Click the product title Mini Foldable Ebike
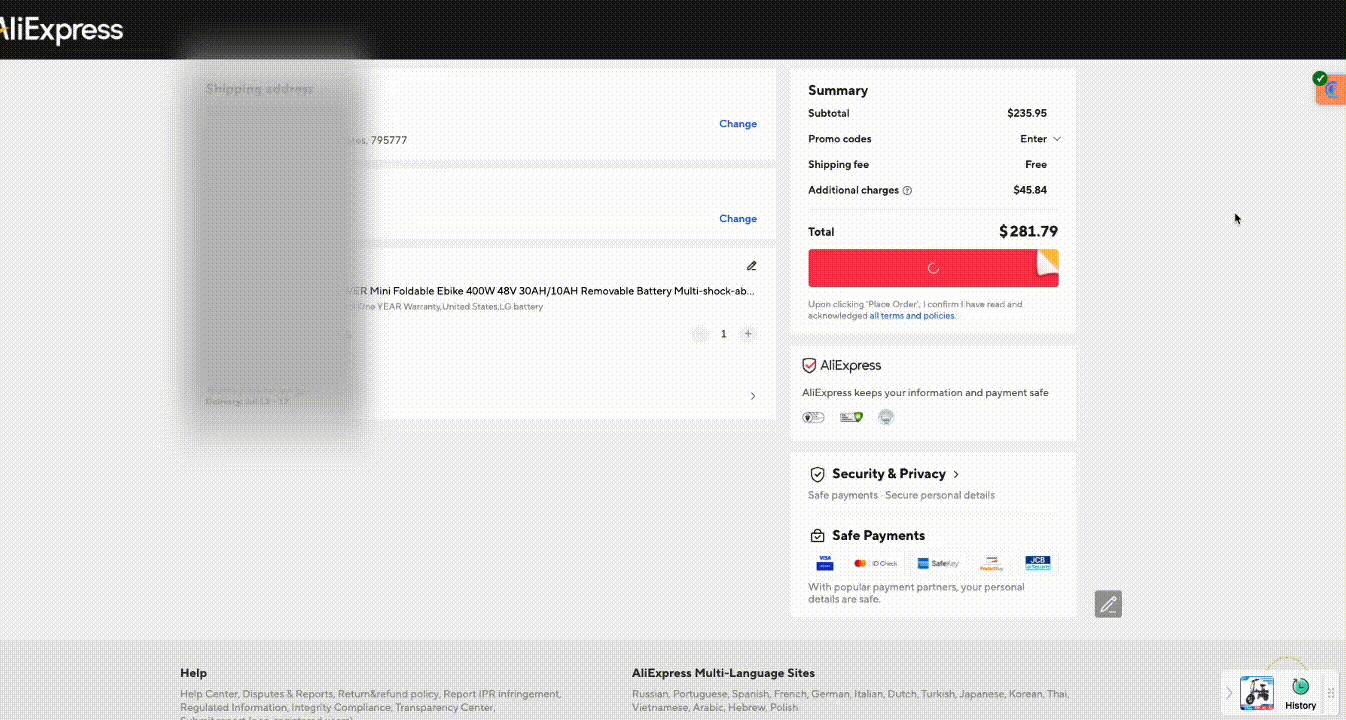Screen dimensions: 1346x720 [x=551, y=291]
